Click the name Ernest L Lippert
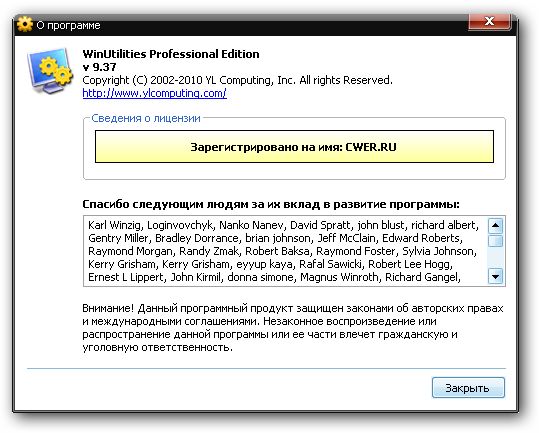The width and height of the screenshot is (539, 433). tap(125, 277)
